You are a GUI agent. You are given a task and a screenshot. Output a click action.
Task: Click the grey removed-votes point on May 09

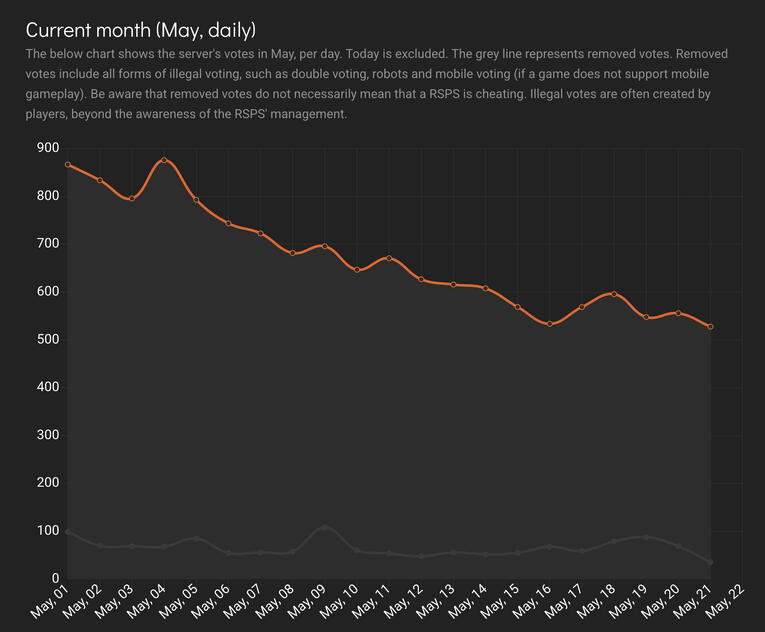pos(325,527)
